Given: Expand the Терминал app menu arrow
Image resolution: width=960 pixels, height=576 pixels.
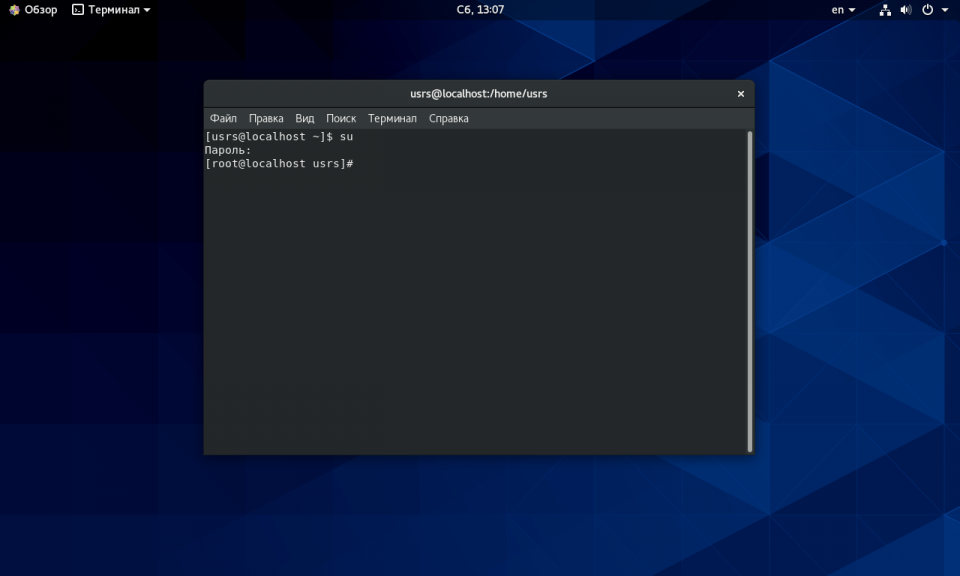Looking at the screenshot, I should 147,10.
